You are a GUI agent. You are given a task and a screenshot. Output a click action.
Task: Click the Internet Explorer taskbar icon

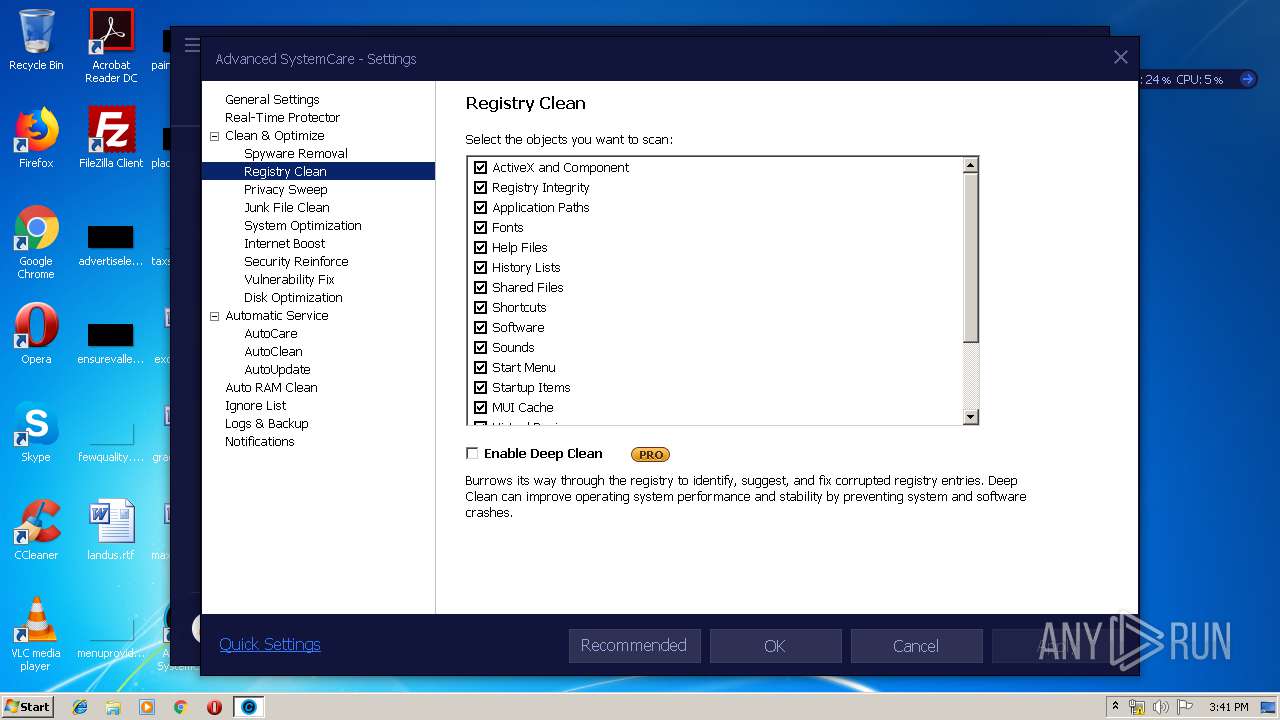(80, 707)
